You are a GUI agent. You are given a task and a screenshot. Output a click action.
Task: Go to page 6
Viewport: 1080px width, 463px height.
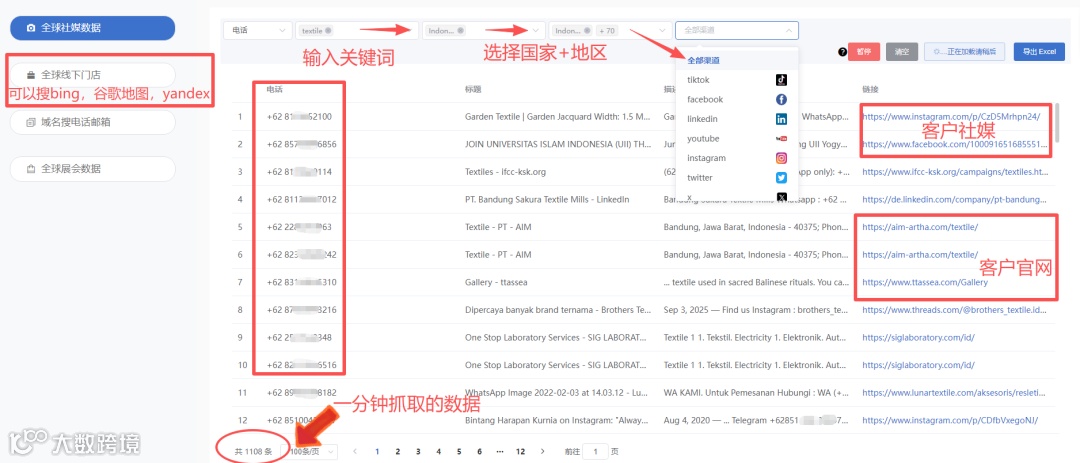click(x=479, y=451)
